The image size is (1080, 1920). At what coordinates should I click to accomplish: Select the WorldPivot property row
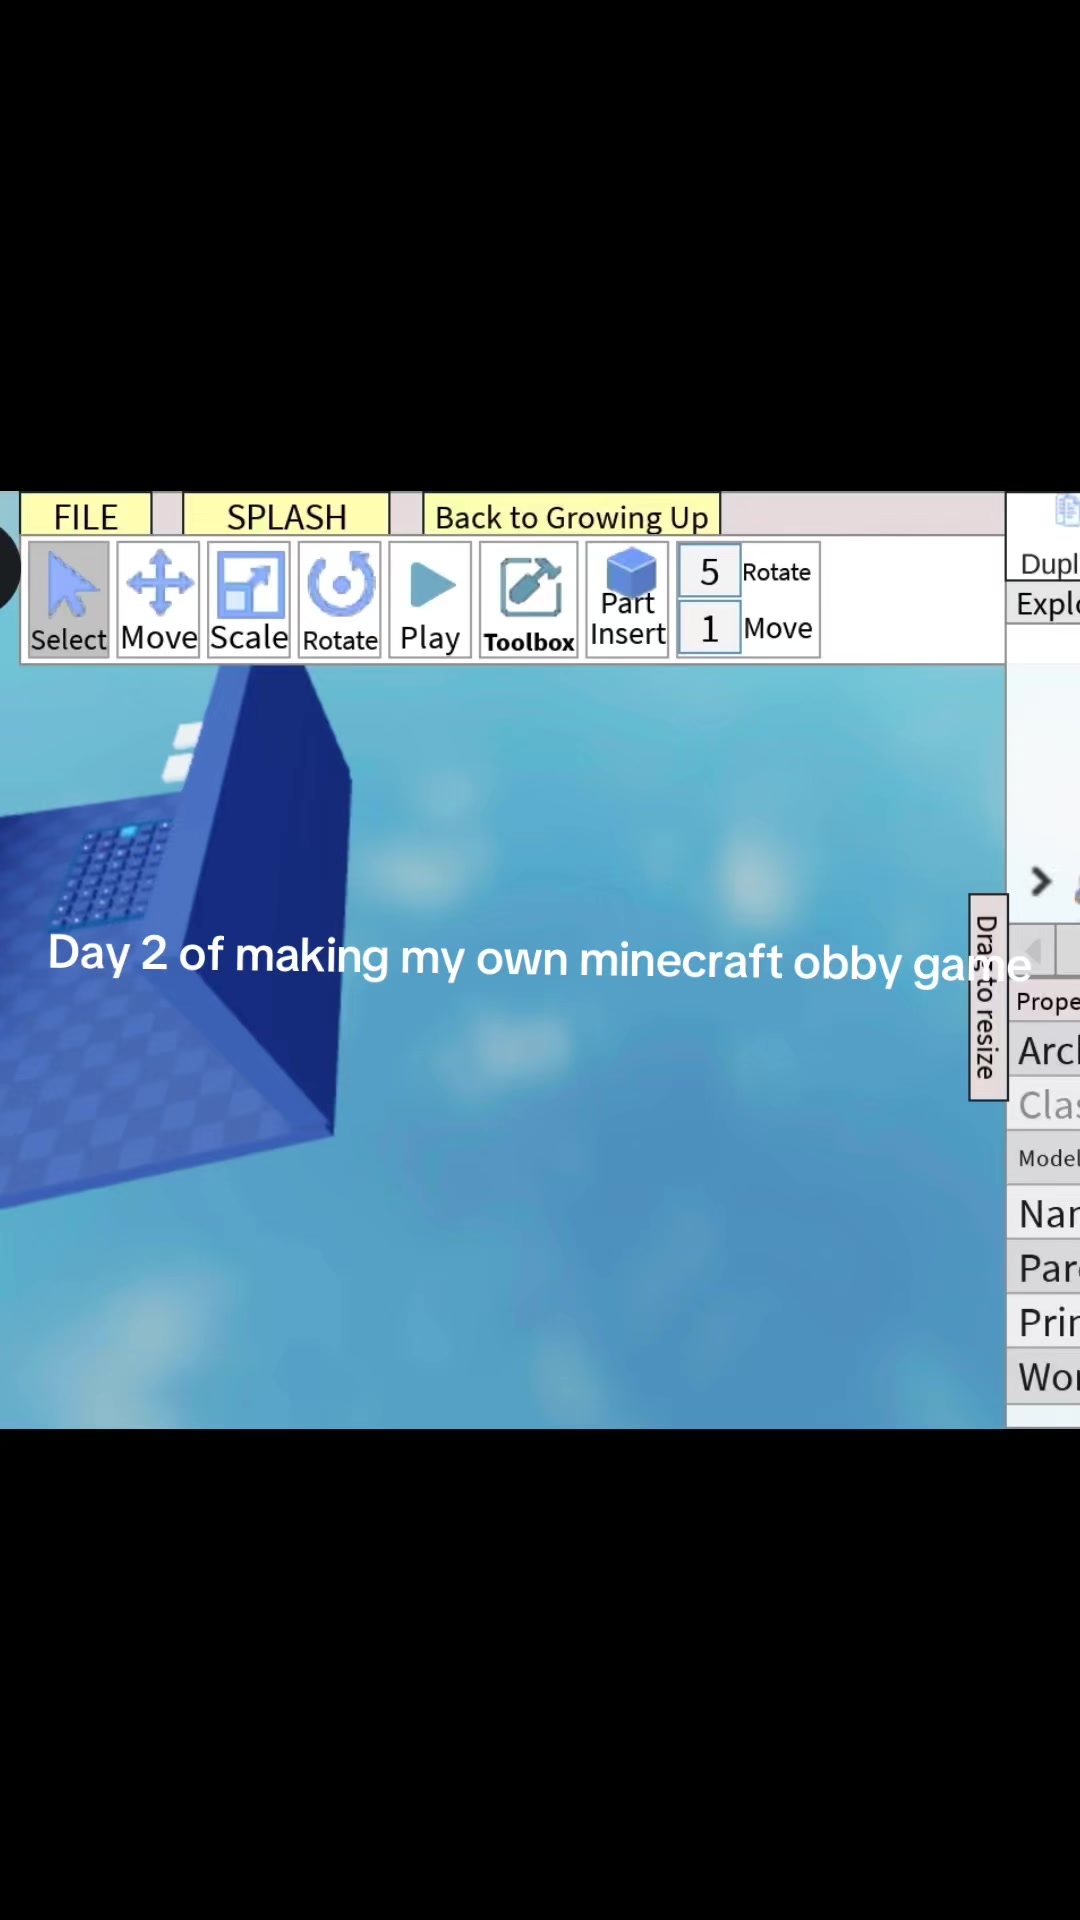1044,1376
